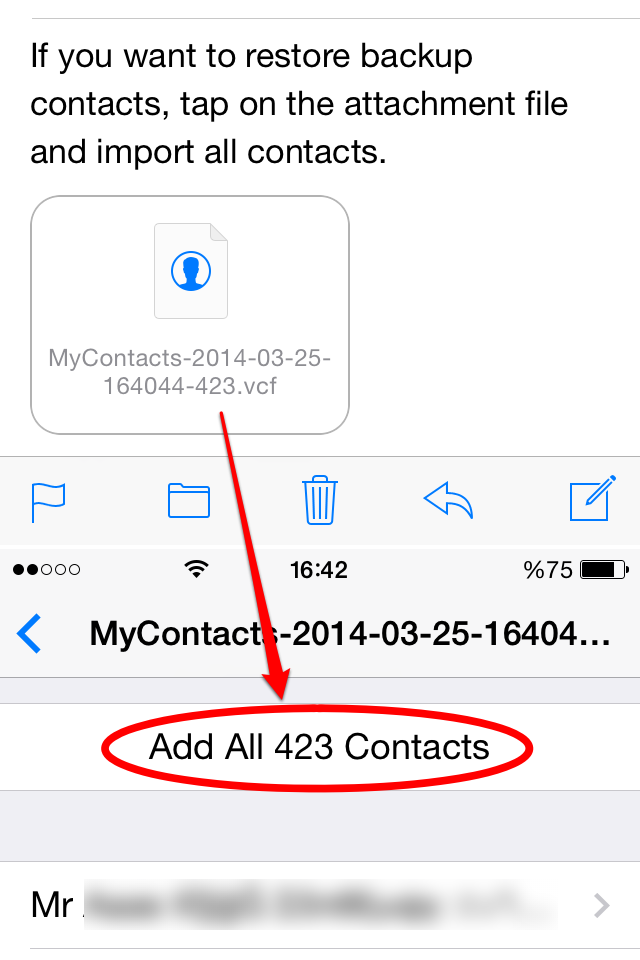Screen dimensions: 640x960
Task: Tap the Wi-Fi status icon
Action: (x=197, y=569)
